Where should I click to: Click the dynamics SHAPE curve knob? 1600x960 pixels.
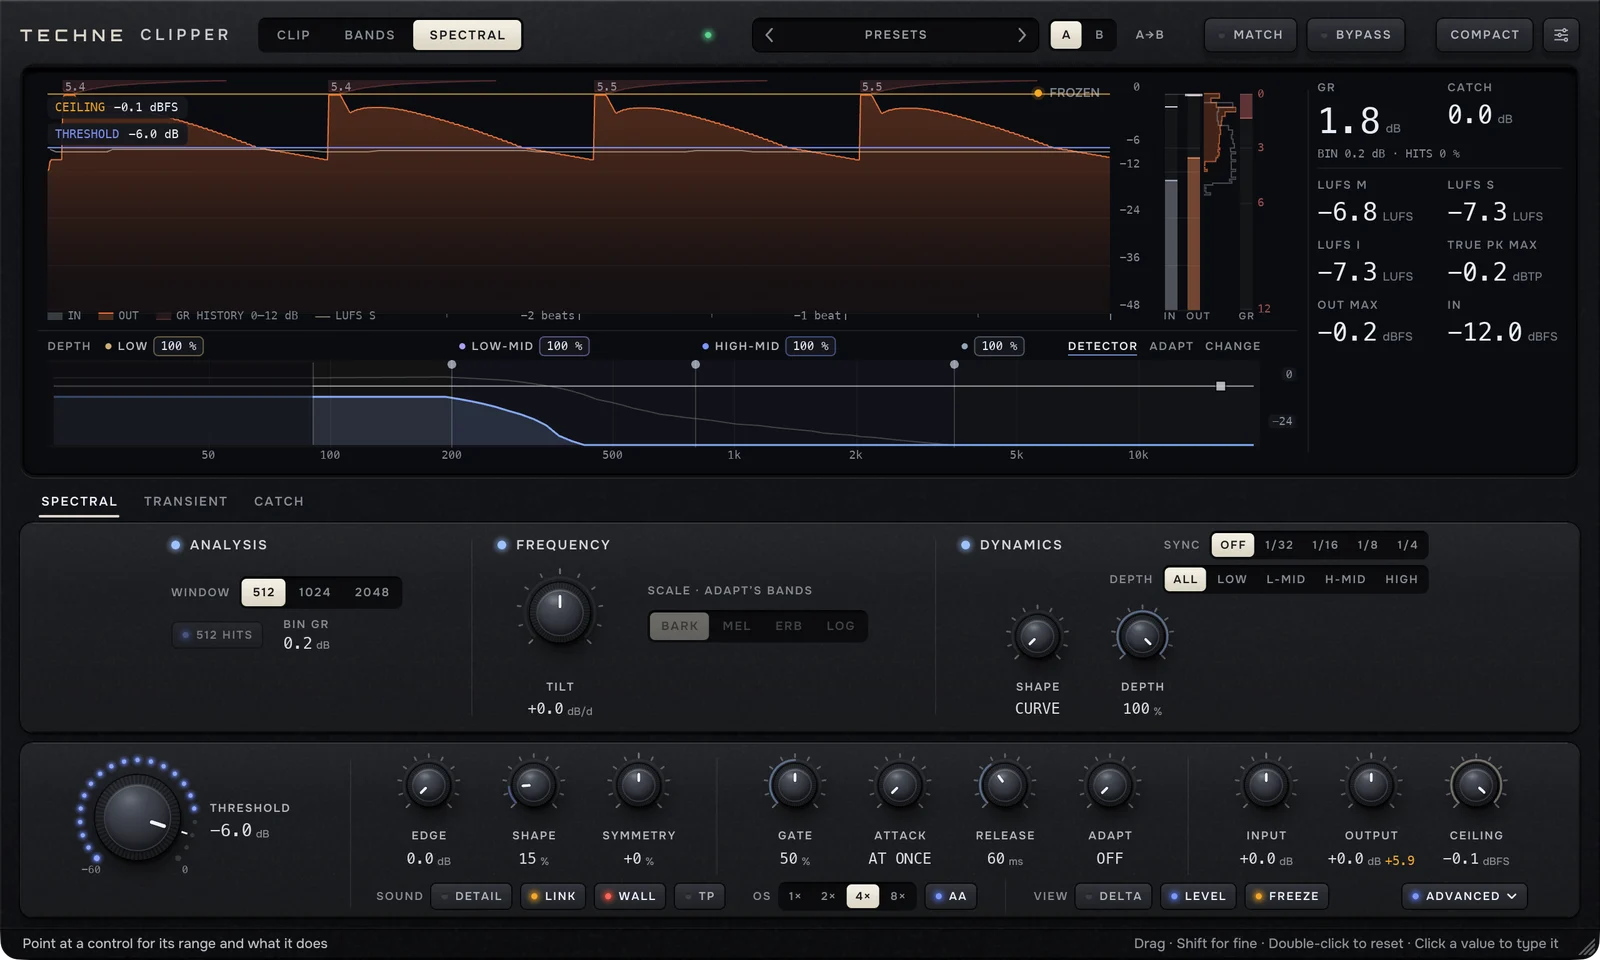pyautogui.click(x=1037, y=636)
